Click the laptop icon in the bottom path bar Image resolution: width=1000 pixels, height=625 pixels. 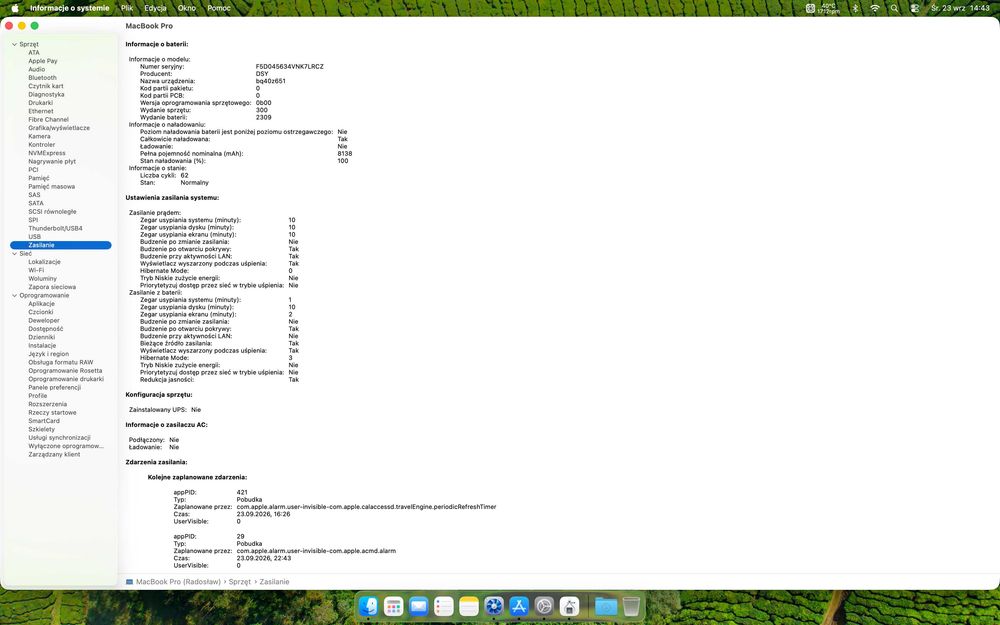[x=129, y=582]
